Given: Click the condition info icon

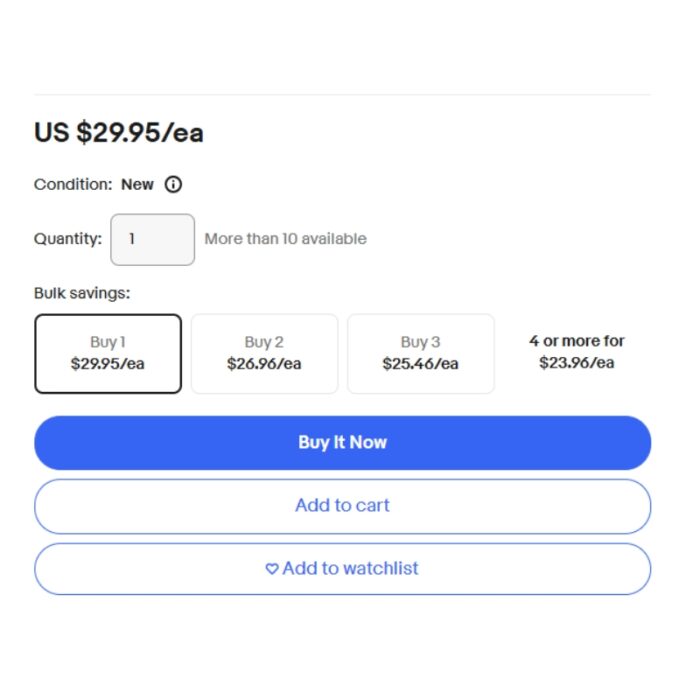Looking at the screenshot, I should (174, 185).
